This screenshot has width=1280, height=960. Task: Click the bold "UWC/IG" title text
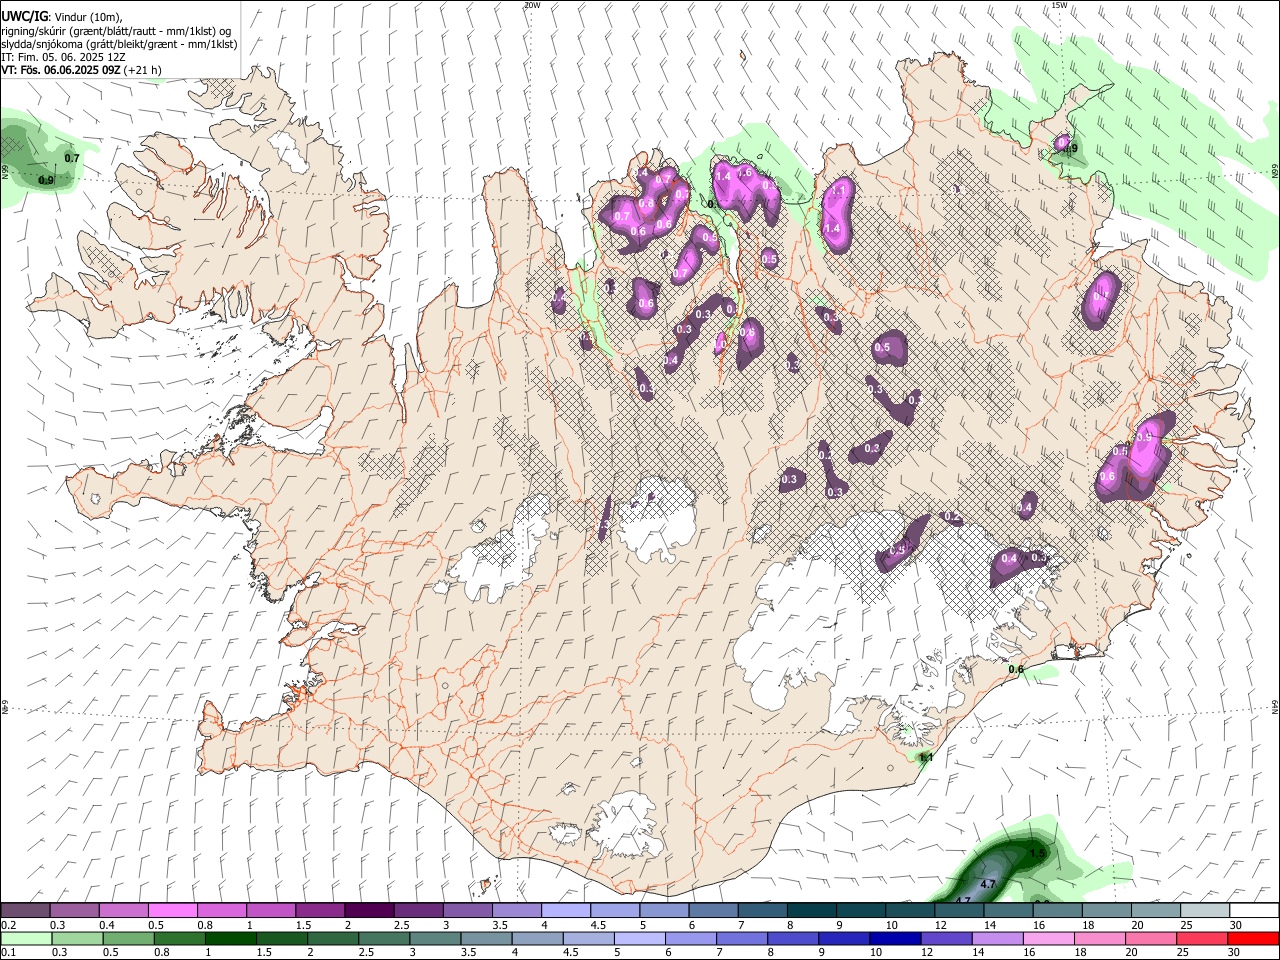24,17
